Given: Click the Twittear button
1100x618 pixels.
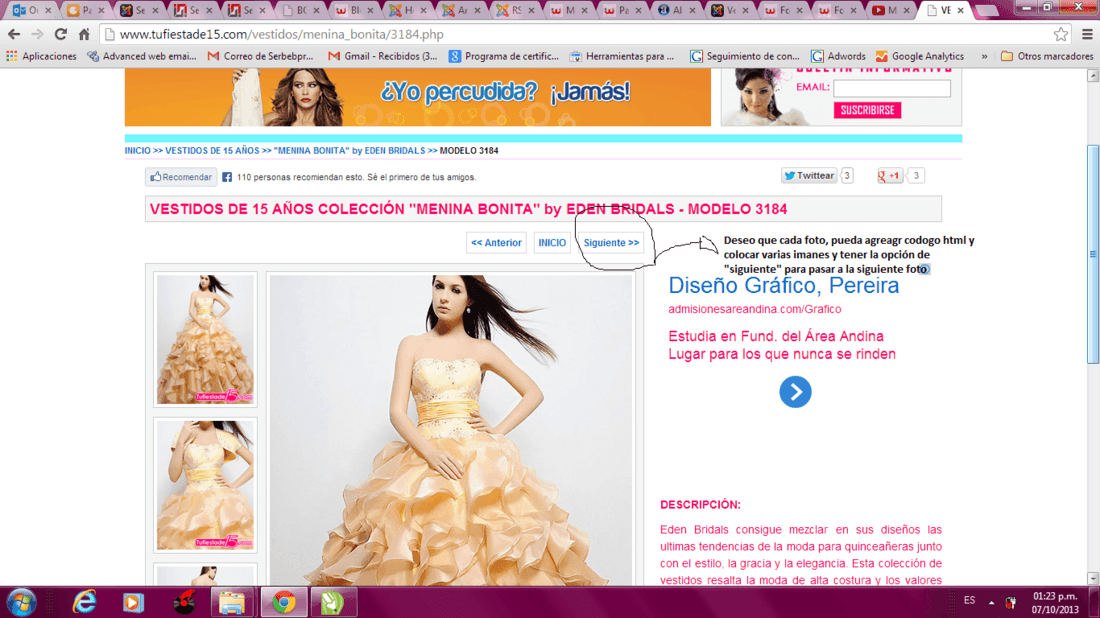Looking at the screenshot, I should pyautogui.click(x=809, y=175).
